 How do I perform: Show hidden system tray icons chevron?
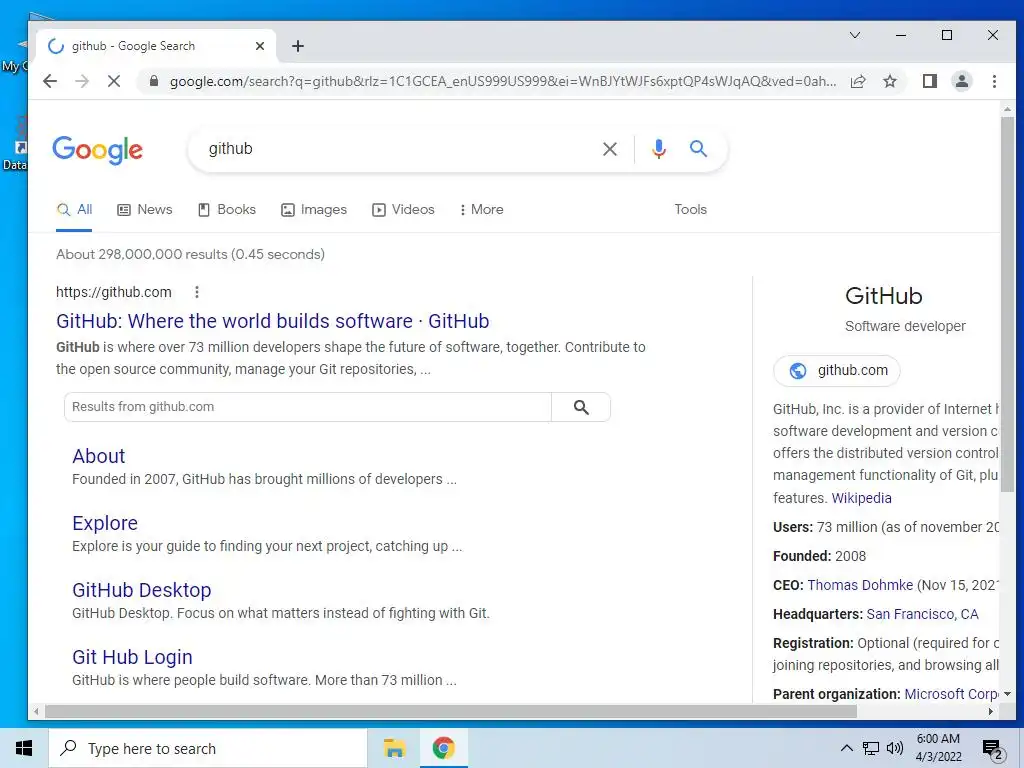coord(846,748)
